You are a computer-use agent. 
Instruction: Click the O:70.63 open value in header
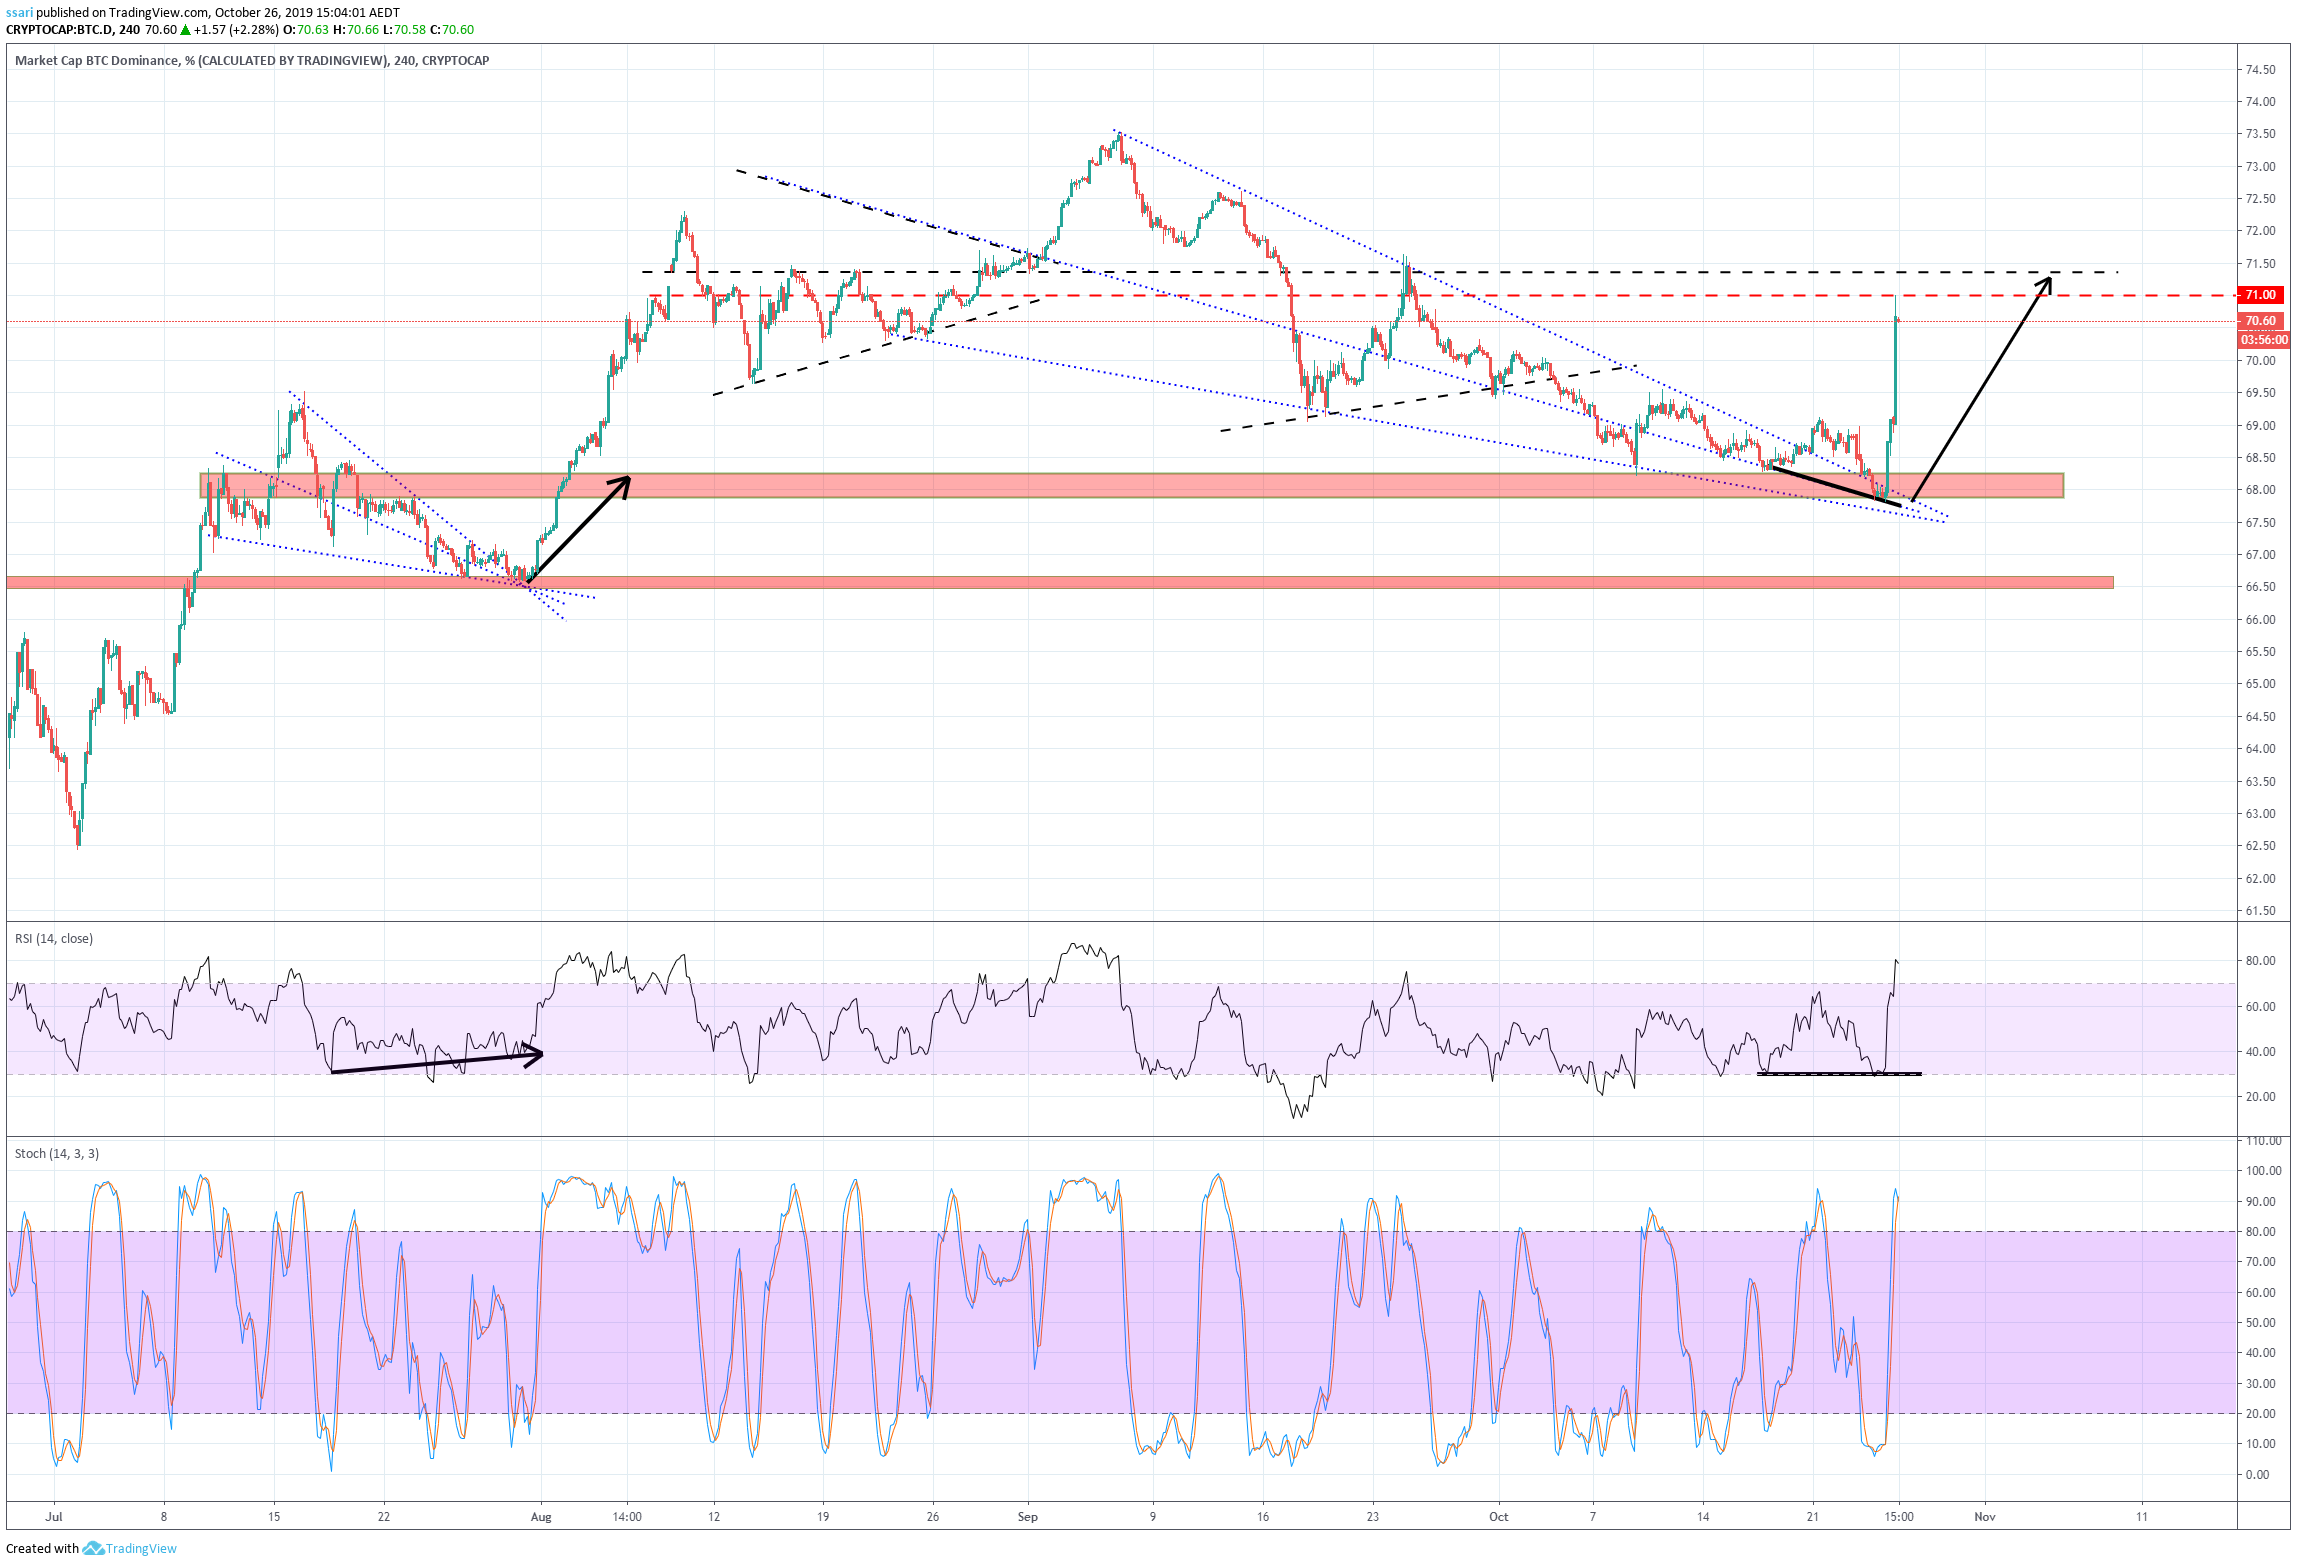(306, 30)
